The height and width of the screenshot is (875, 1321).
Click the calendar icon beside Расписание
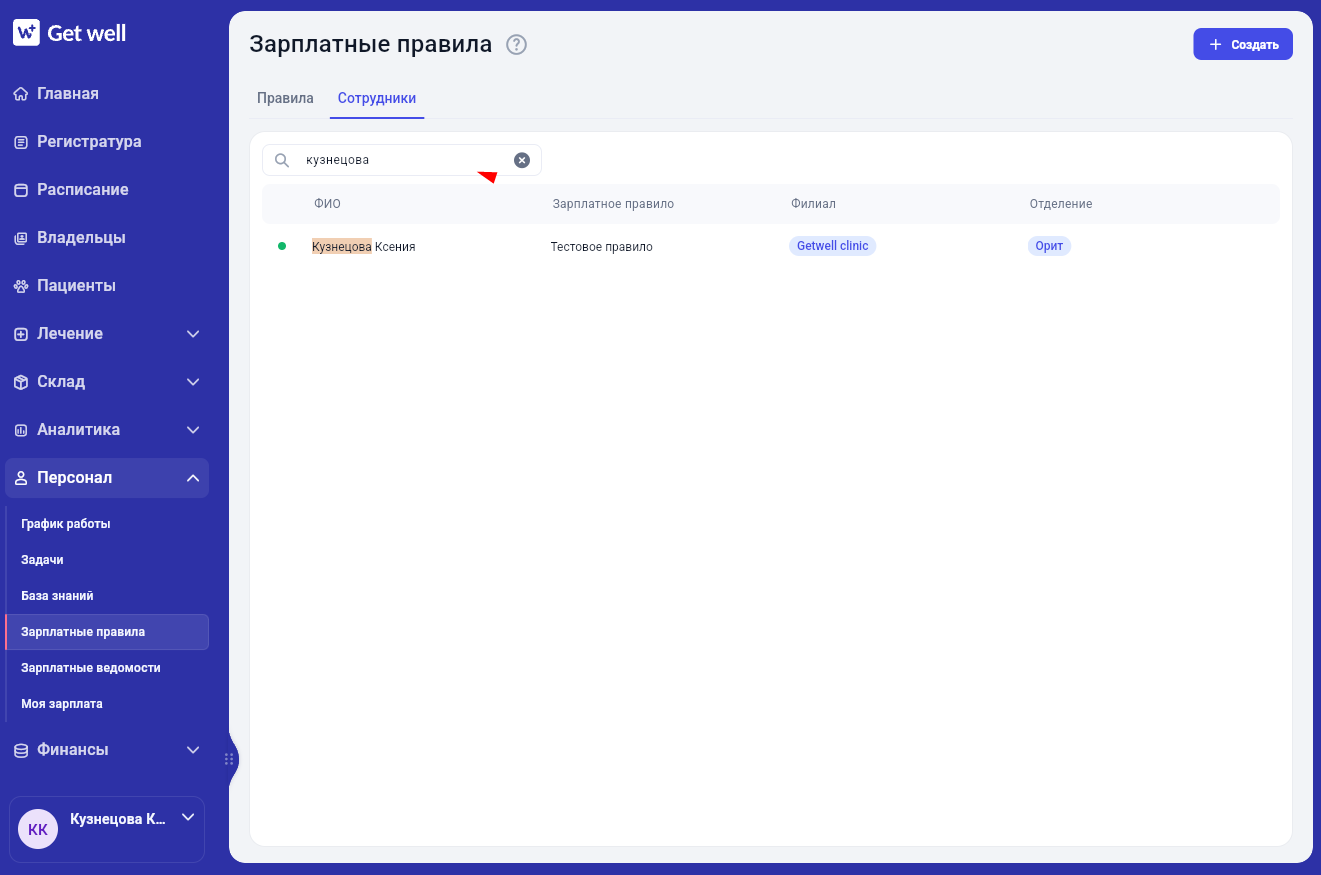pyautogui.click(x=21, y=190)
